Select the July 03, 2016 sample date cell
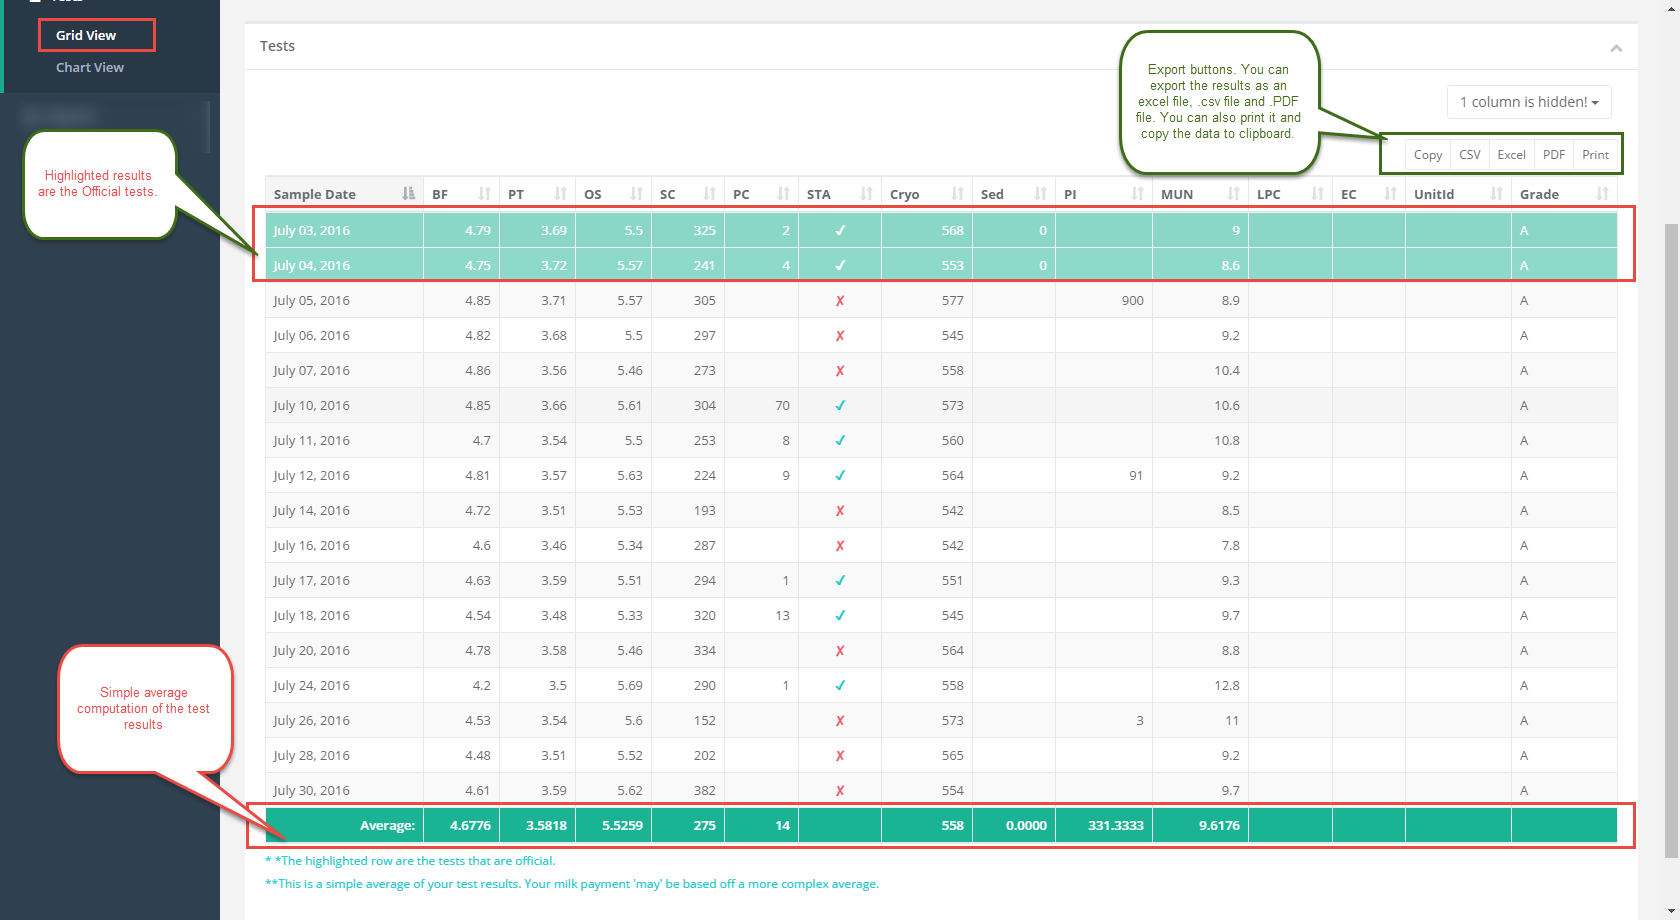Viewport: 1680px width, 920px height. pos(344,230)
